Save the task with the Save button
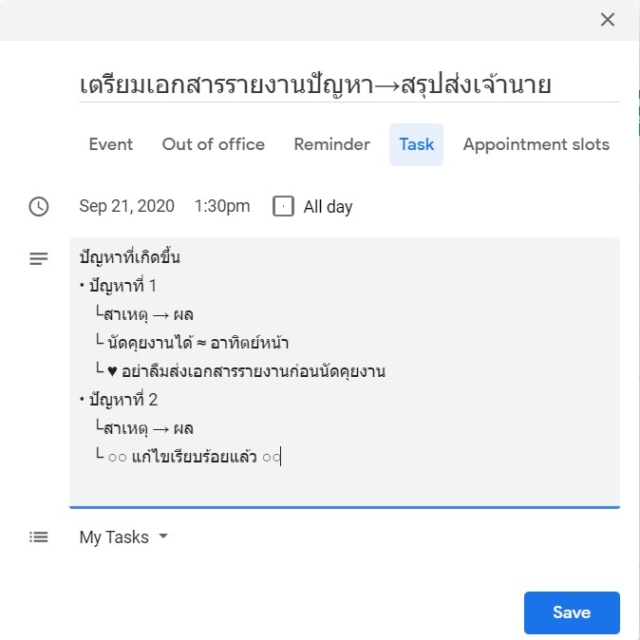The height and width of the screenshot is (640, 640). 572,612
